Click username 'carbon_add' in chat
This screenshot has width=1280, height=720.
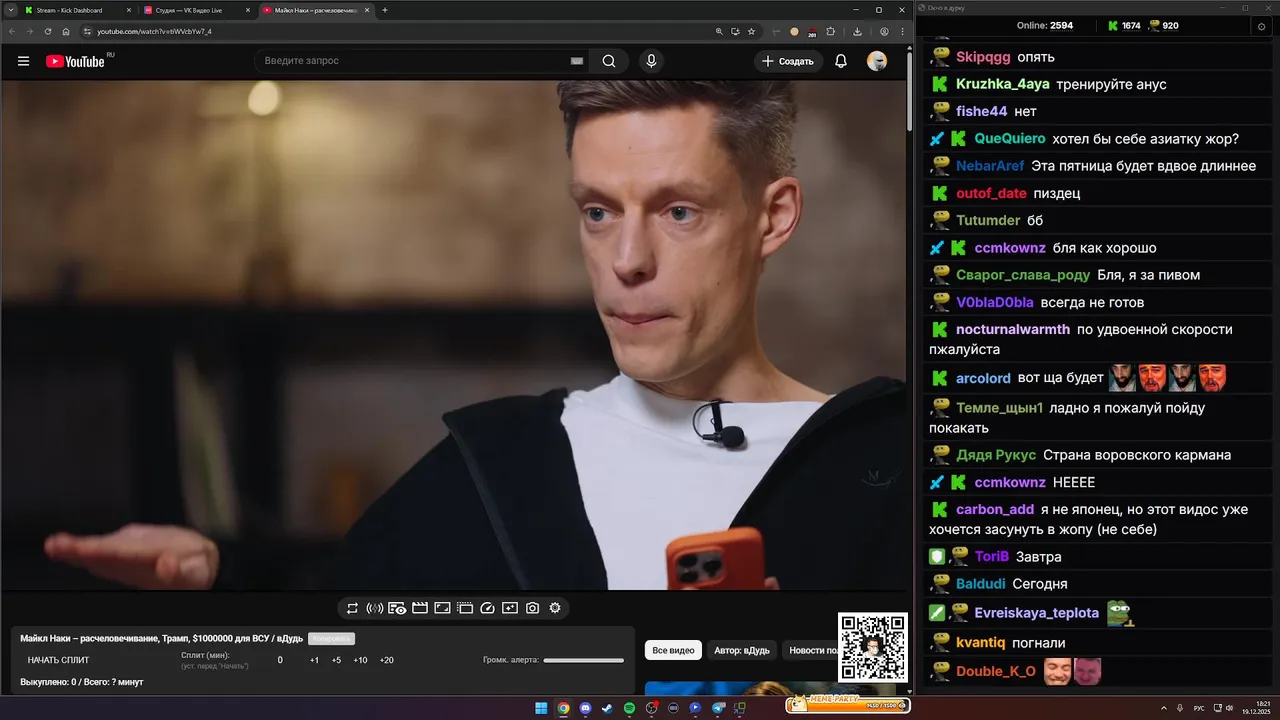995,509
